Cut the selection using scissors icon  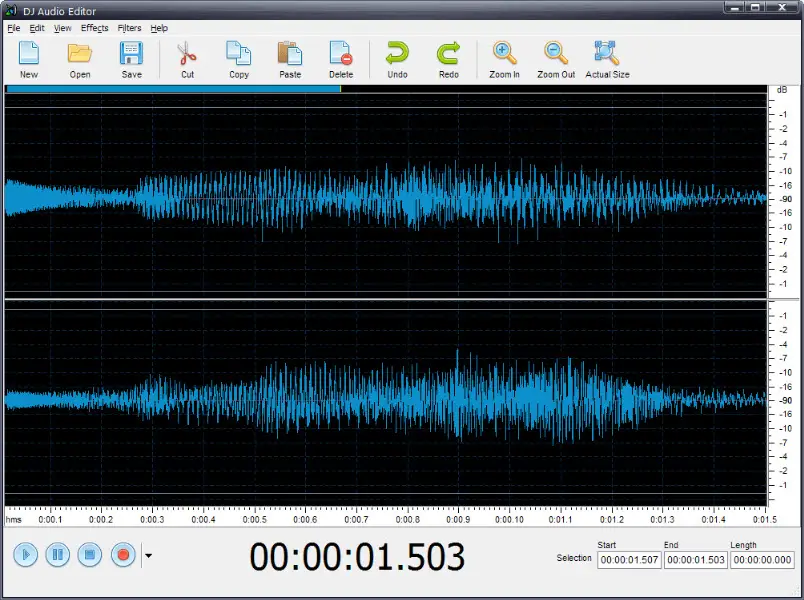(x=187, y=59)
